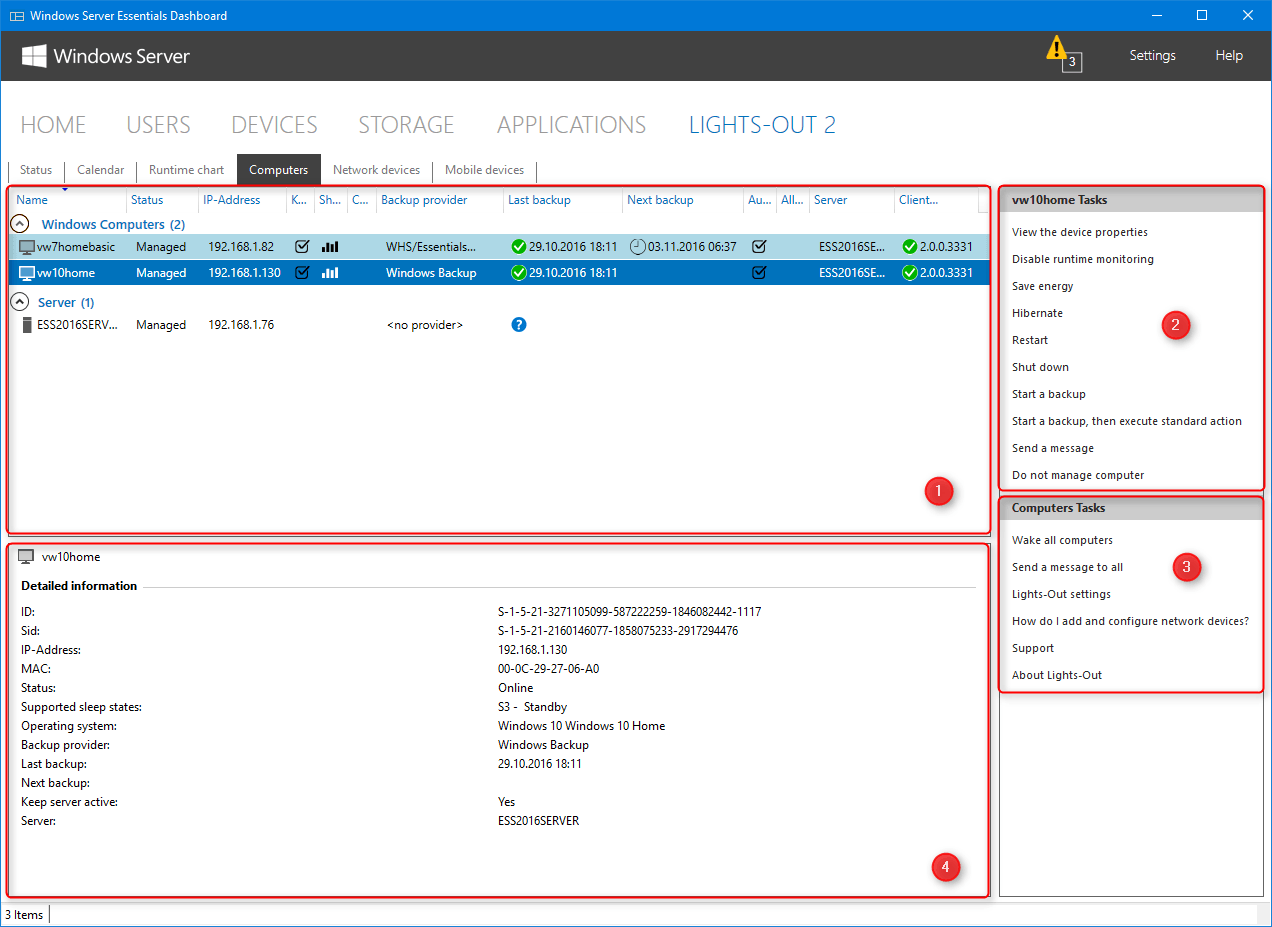
Task: Open How do I add and configure network devices?
Action: pos(1131,621)
